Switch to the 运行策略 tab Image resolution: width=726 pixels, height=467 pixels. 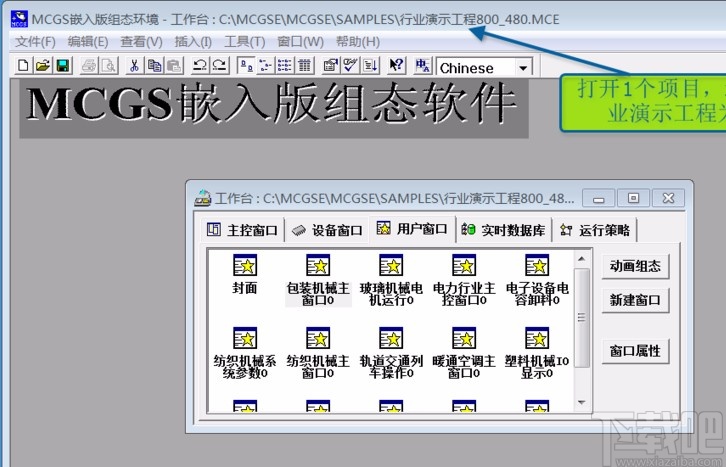tap(595, 230)
